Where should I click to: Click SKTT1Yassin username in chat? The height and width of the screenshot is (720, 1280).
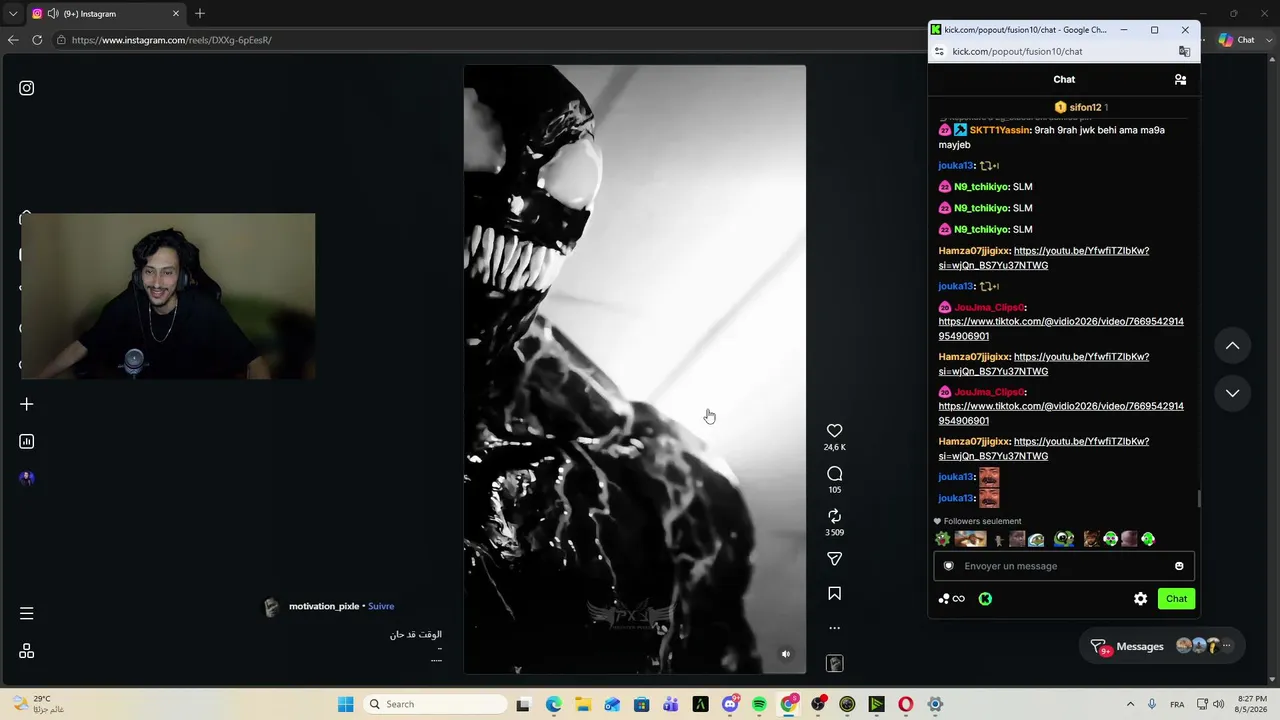click(999, 130)
